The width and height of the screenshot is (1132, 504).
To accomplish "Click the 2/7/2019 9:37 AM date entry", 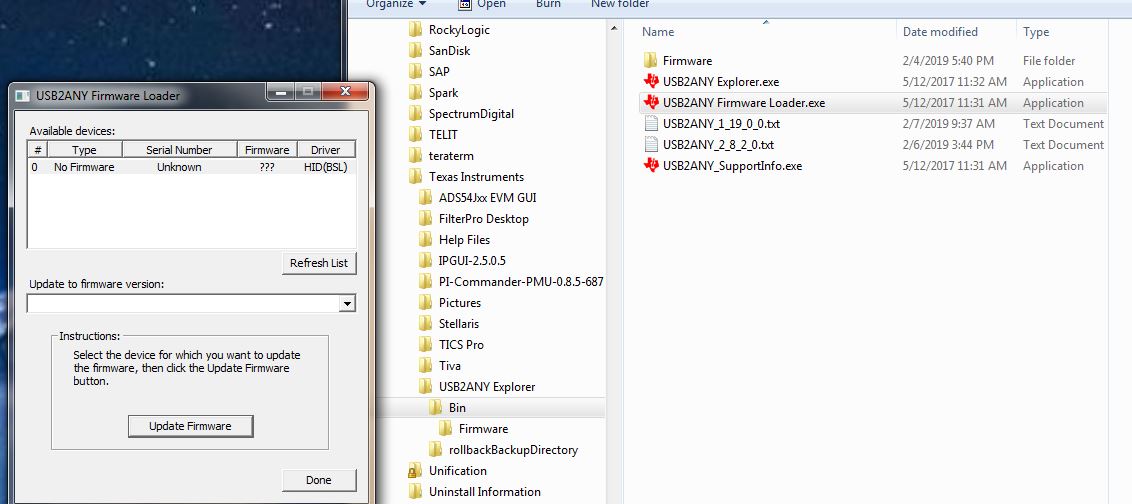I will 949,123.
